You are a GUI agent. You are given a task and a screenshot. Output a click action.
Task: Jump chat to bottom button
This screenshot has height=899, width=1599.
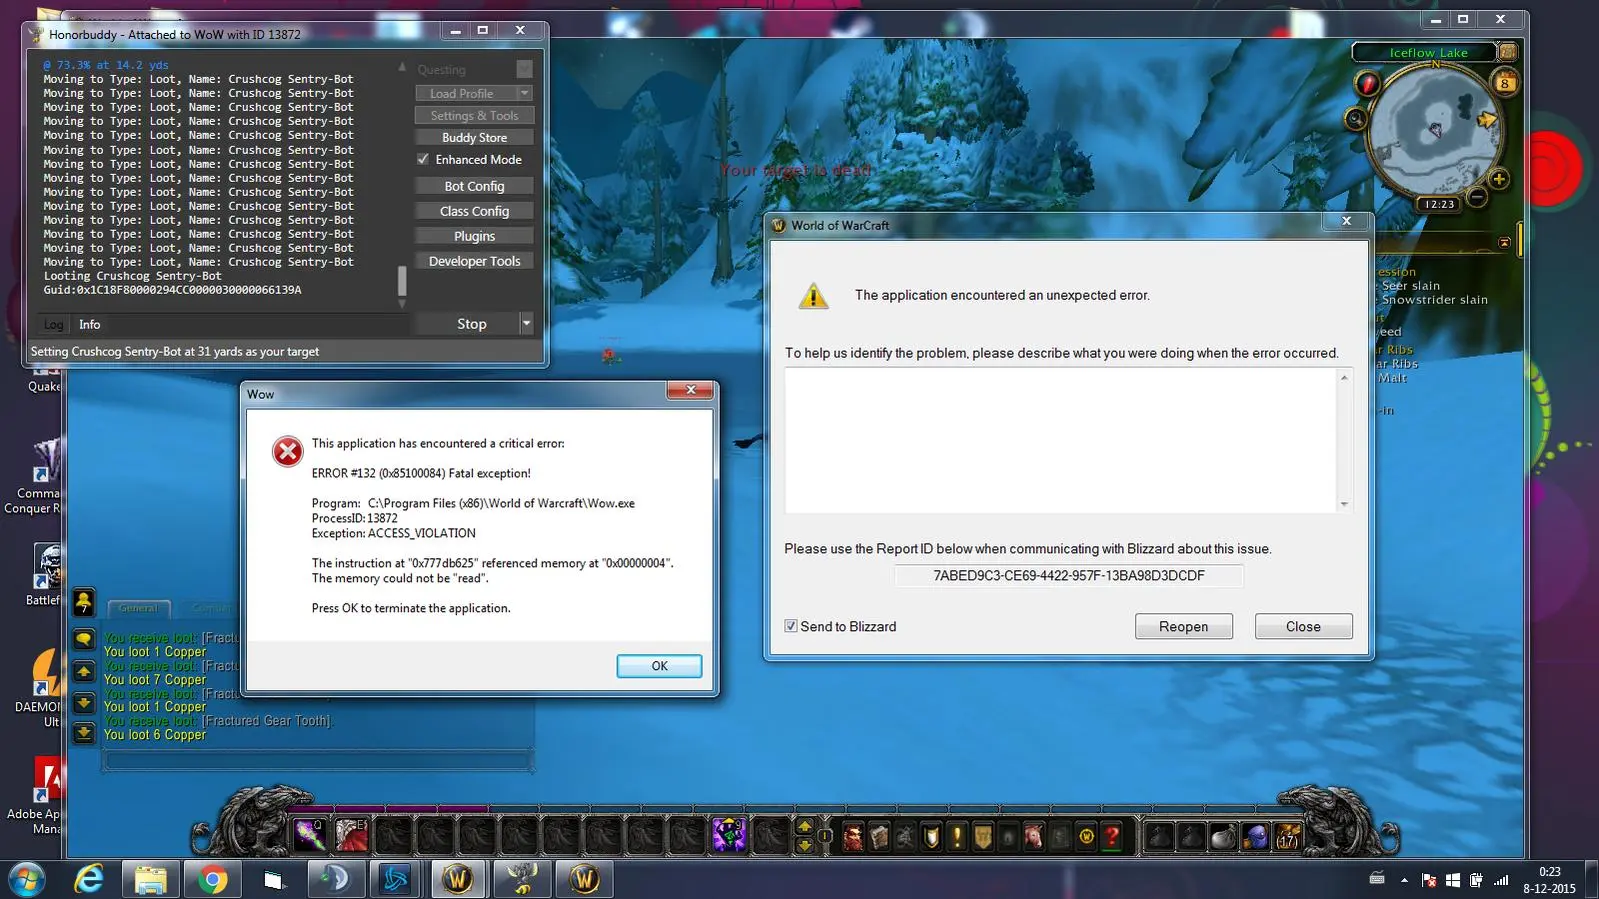pyautogui.click(x=84, y=733)
